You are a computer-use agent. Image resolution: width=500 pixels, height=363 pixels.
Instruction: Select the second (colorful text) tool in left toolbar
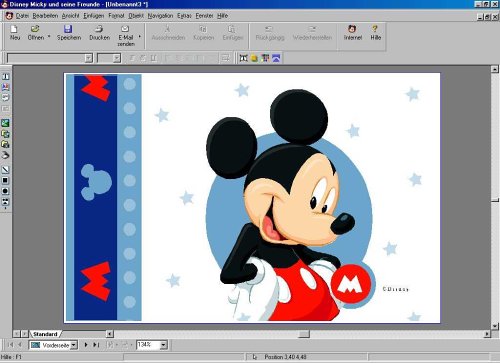point(5,87)
